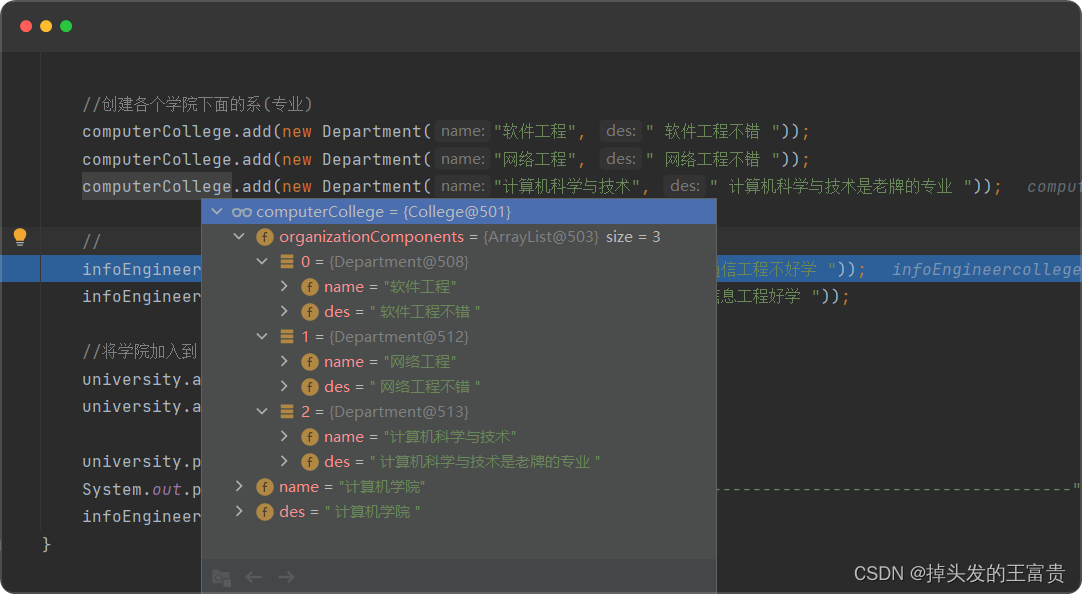1082x594 pixels.
Task: Collapse the organizationComponents node
Action: pyautogui.click(x=239, y=237)
